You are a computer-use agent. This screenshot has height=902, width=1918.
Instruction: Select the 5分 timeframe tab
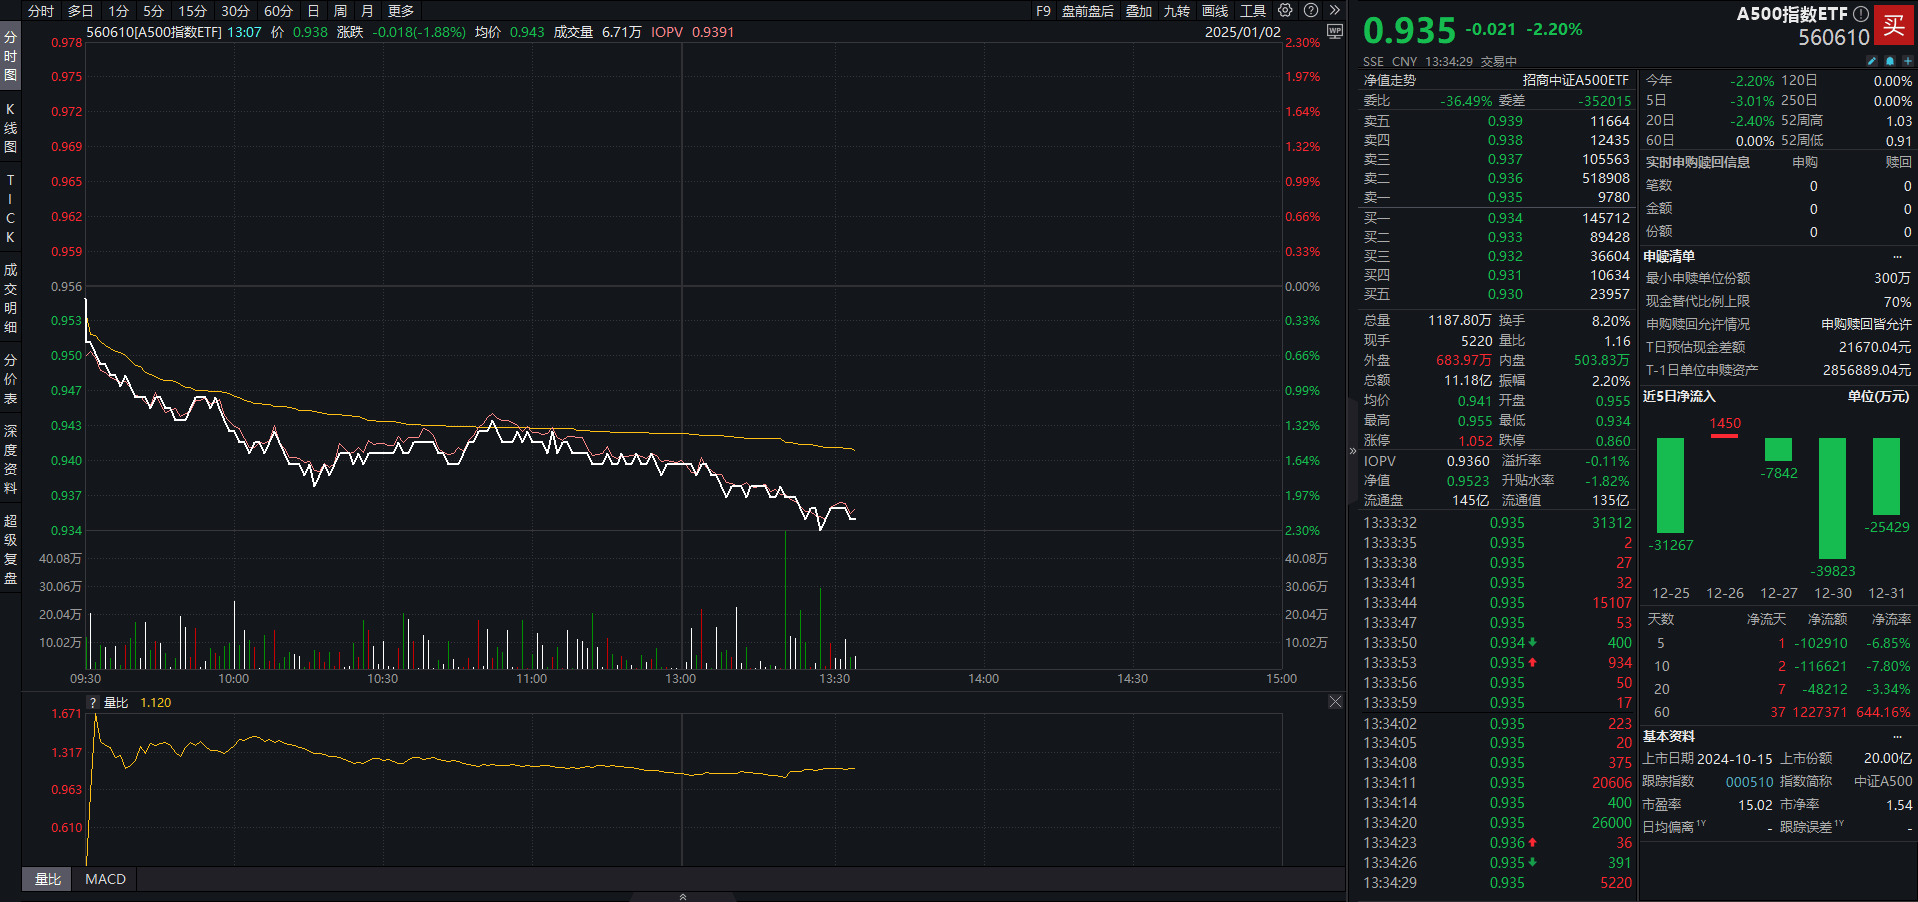click(x=153, y=11)
